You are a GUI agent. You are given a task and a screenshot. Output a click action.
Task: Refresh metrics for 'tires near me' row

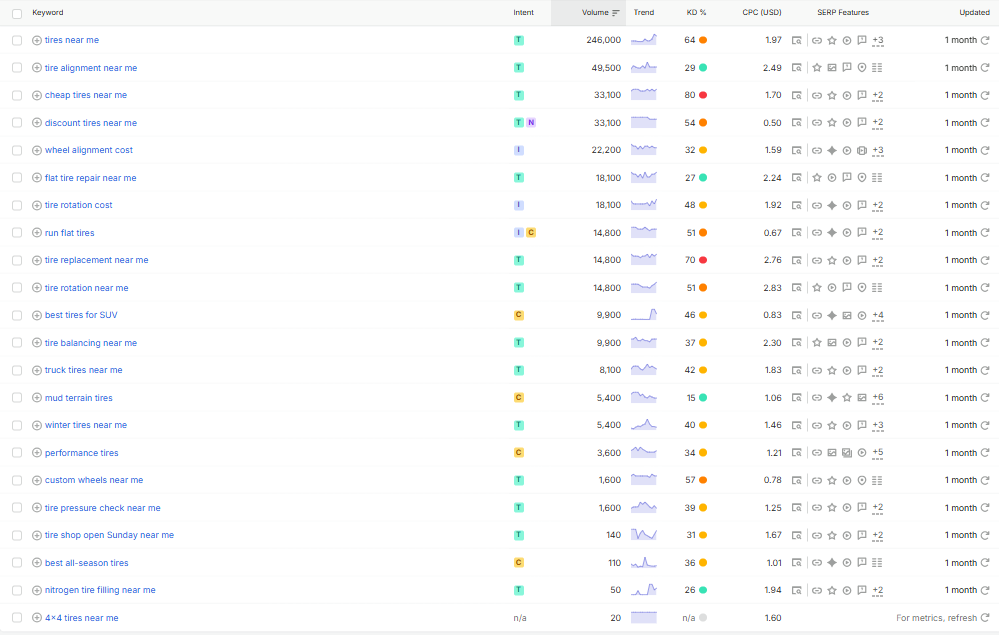(985, 40)
